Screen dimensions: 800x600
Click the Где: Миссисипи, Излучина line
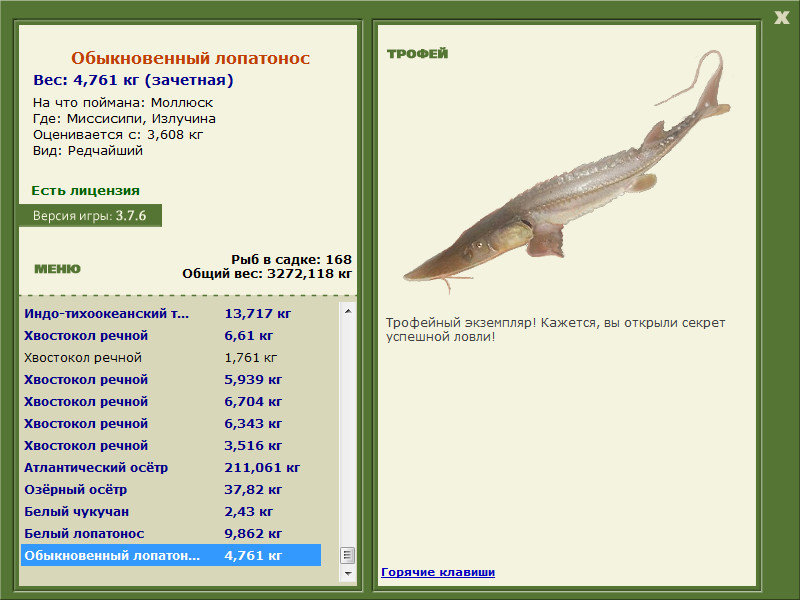point(124,119)
